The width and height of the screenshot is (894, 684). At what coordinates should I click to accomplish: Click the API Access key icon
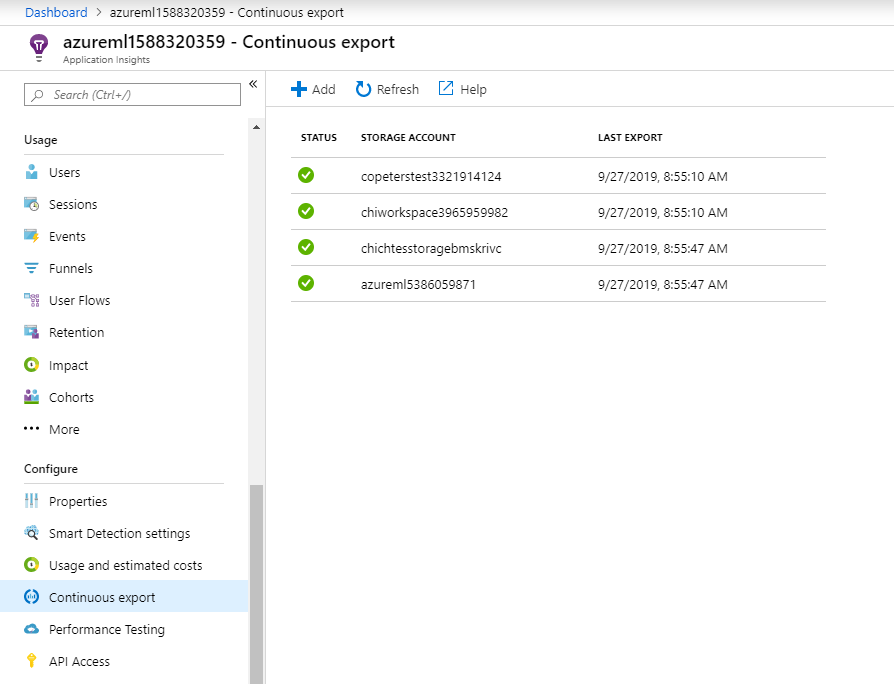(31, 661)
